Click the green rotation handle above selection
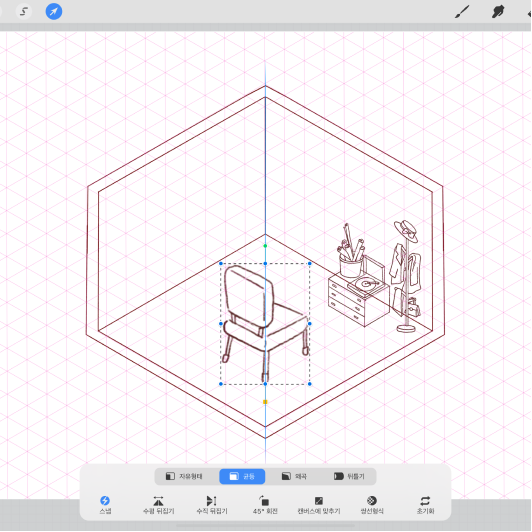Screen dimensions: 532x532 (x=265, y=246)
